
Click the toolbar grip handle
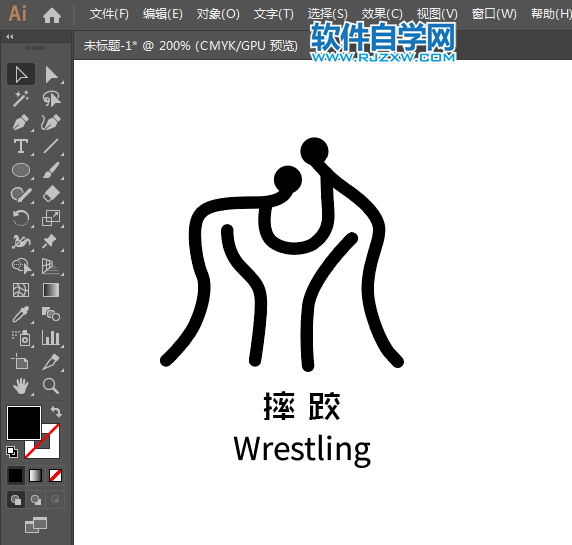pos(35,48)
